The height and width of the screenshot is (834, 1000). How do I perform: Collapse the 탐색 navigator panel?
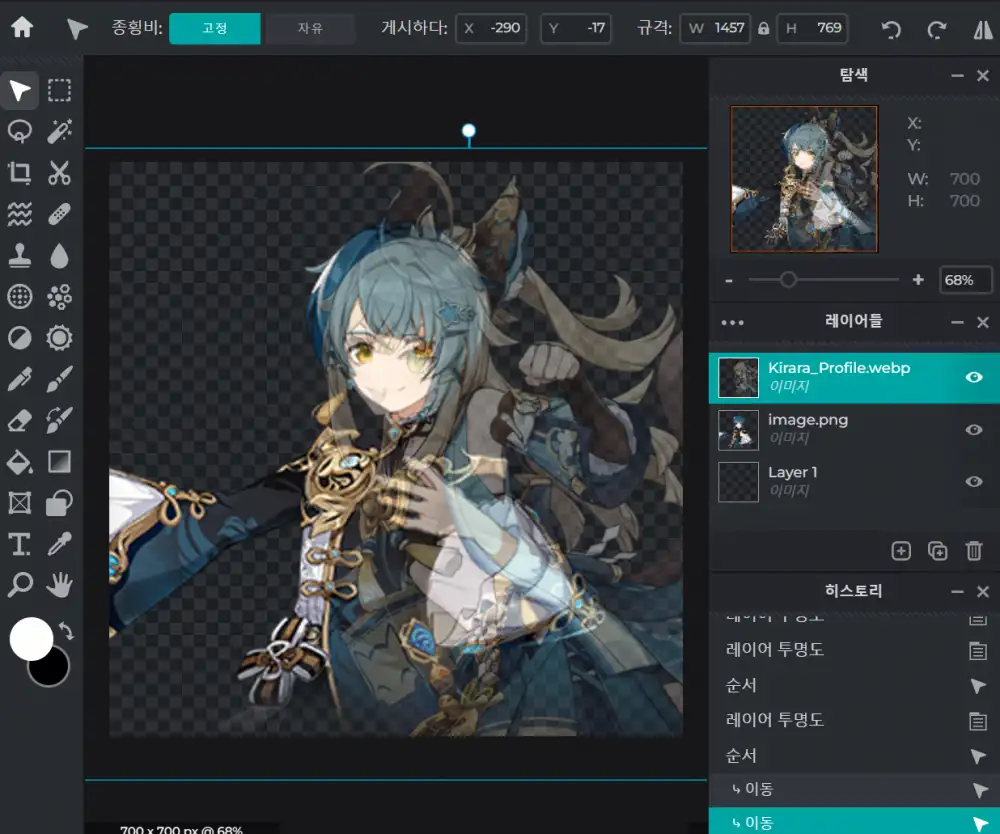tap(957, 76)
